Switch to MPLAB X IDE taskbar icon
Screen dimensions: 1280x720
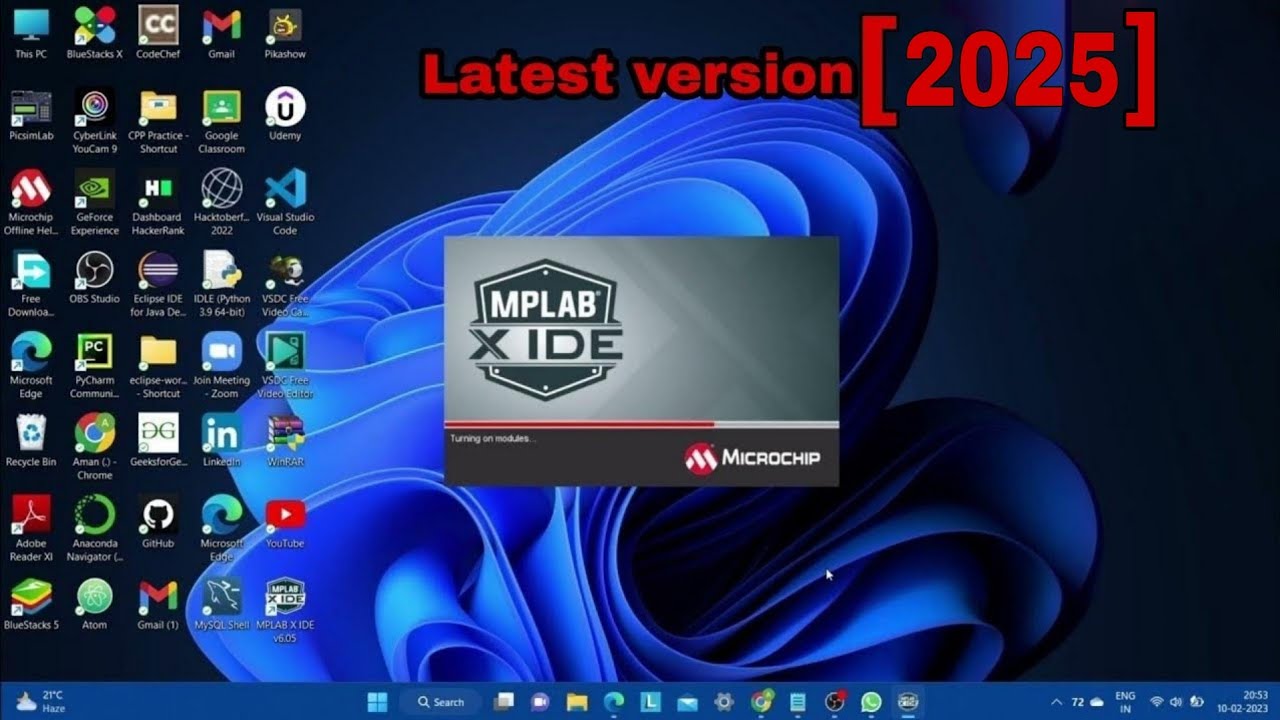tap(908, 701)
